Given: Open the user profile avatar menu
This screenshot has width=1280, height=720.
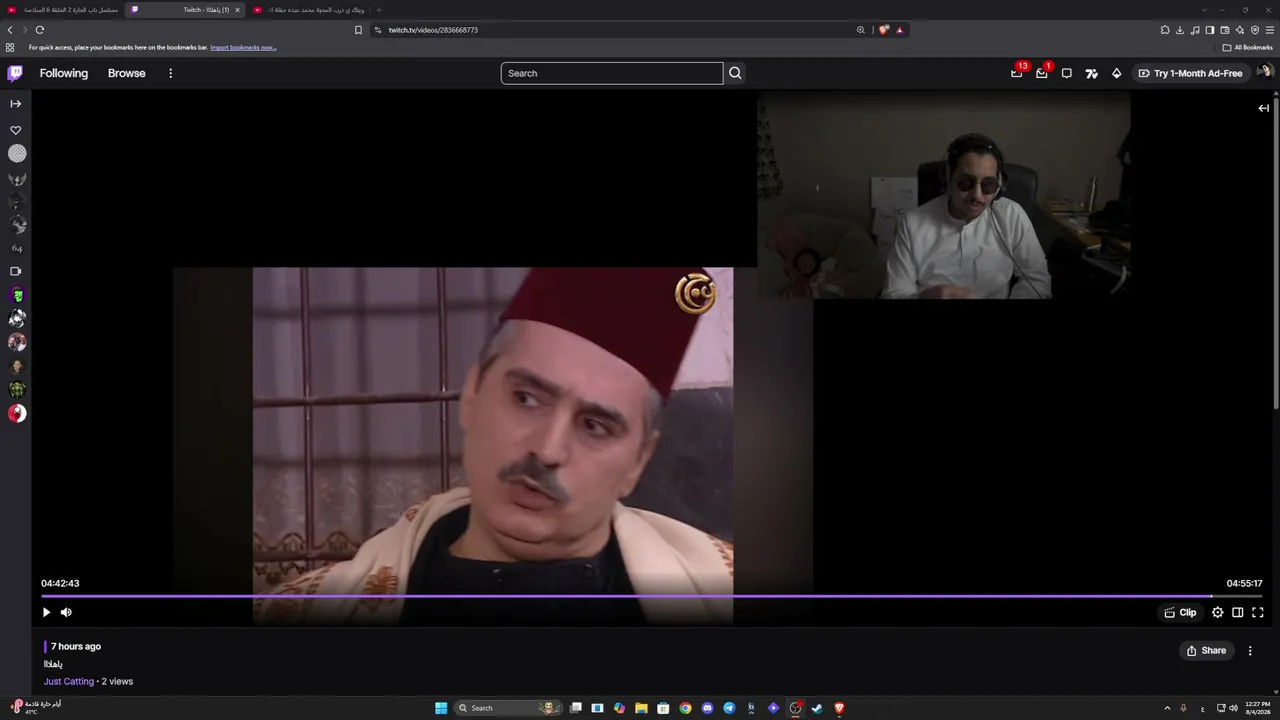Looking at the screenshot, I should (1265, 72).
